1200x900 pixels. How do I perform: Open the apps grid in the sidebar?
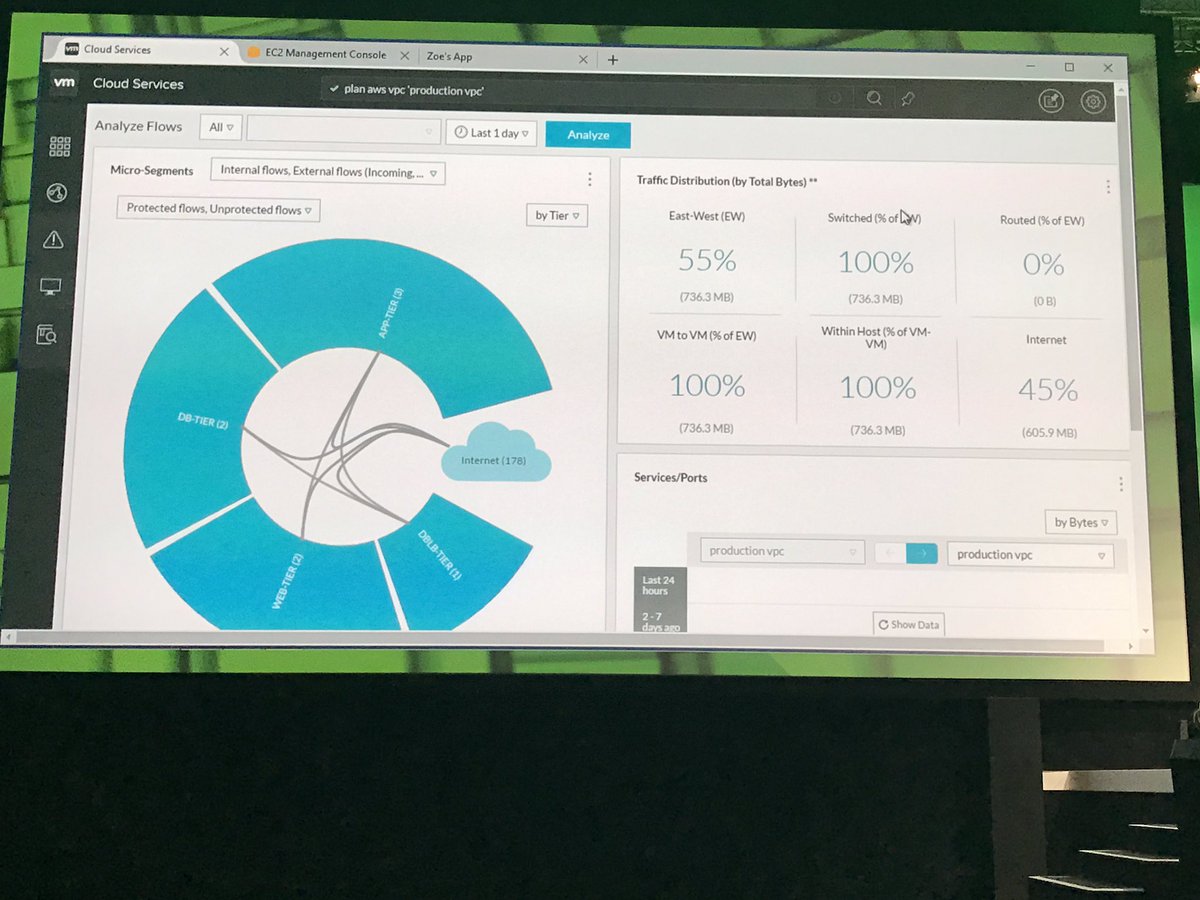pyautogui.click(x=60, y=146)
